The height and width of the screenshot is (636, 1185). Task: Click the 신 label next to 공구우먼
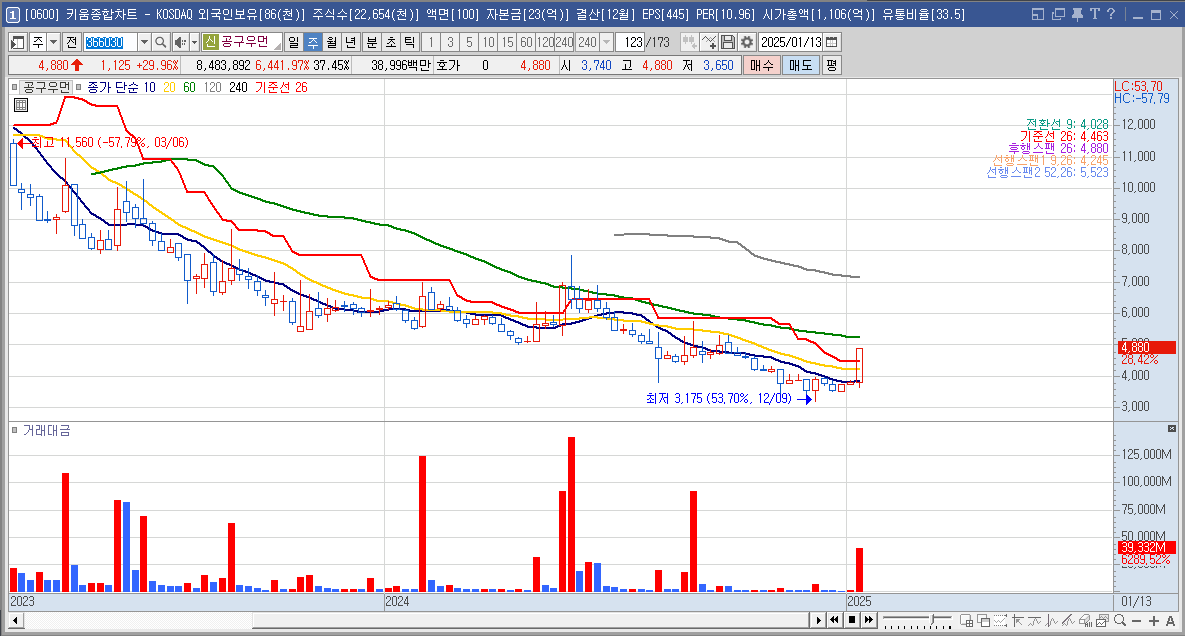(x=210, y=42)
